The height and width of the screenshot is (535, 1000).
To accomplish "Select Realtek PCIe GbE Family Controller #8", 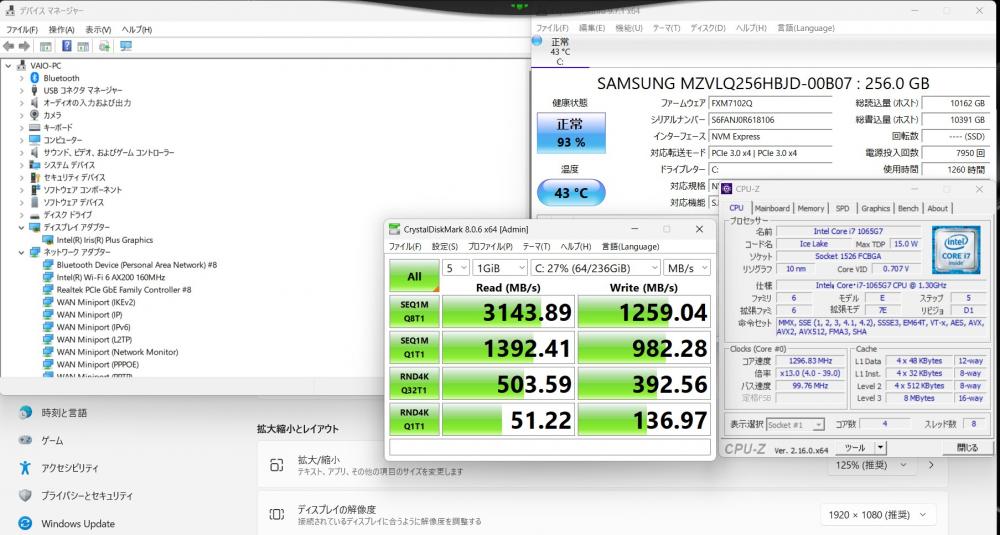I will click(124, 289).
